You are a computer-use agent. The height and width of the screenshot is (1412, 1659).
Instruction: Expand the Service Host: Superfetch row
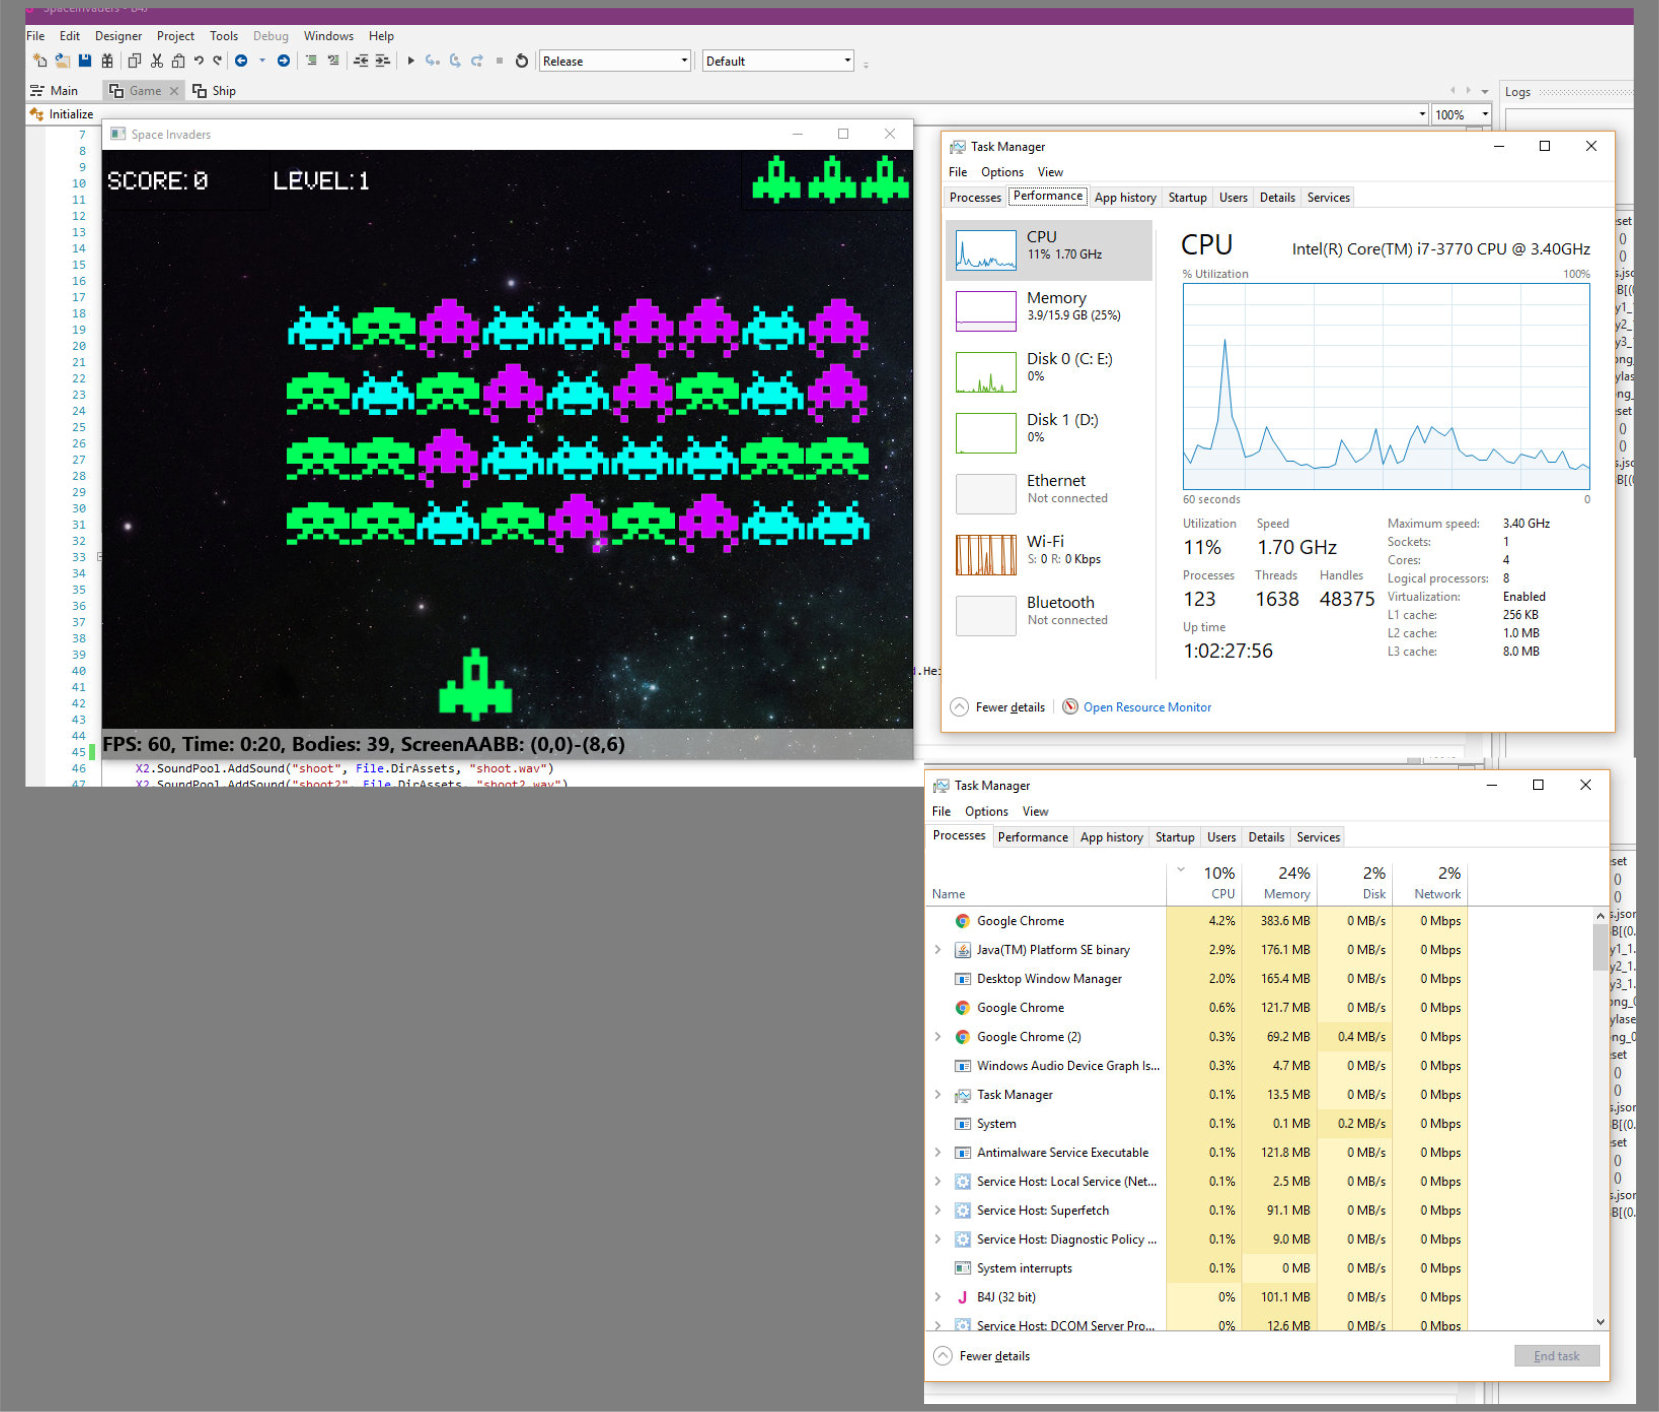click(x=938, y=1211)
